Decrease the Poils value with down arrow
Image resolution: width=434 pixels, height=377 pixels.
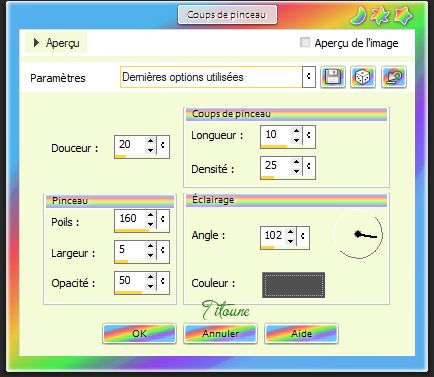tap(150, 224)
